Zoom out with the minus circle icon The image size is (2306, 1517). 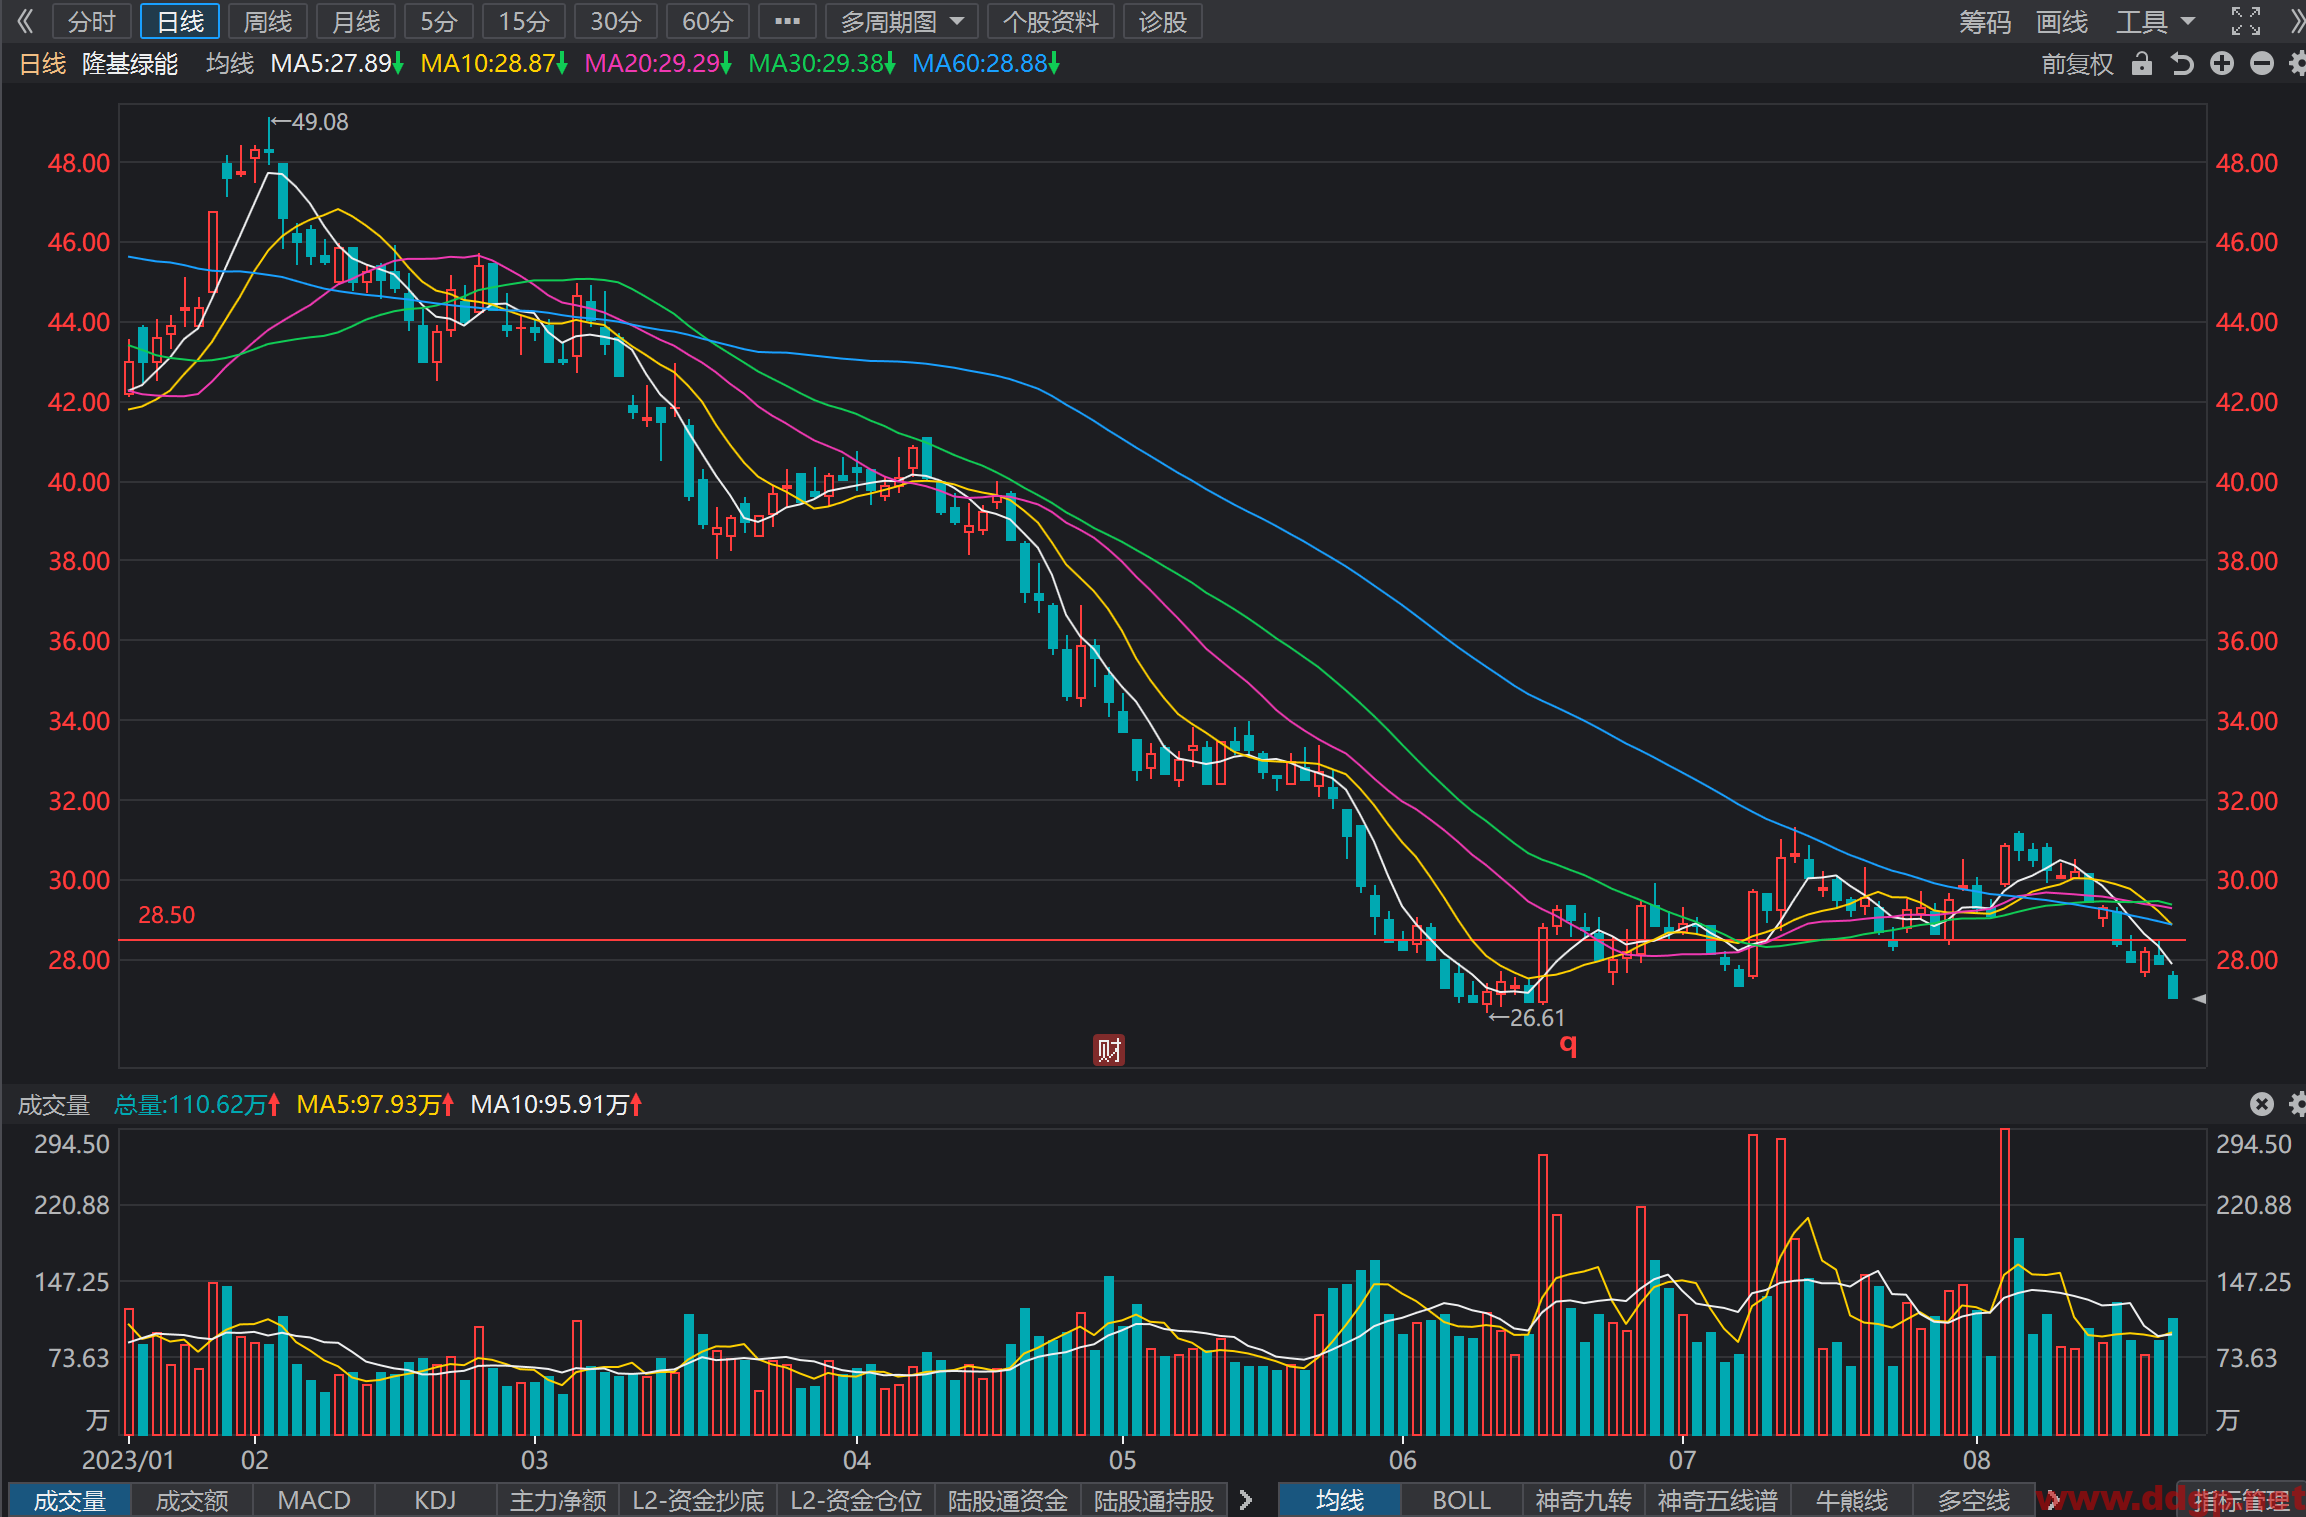point(2261,64)
